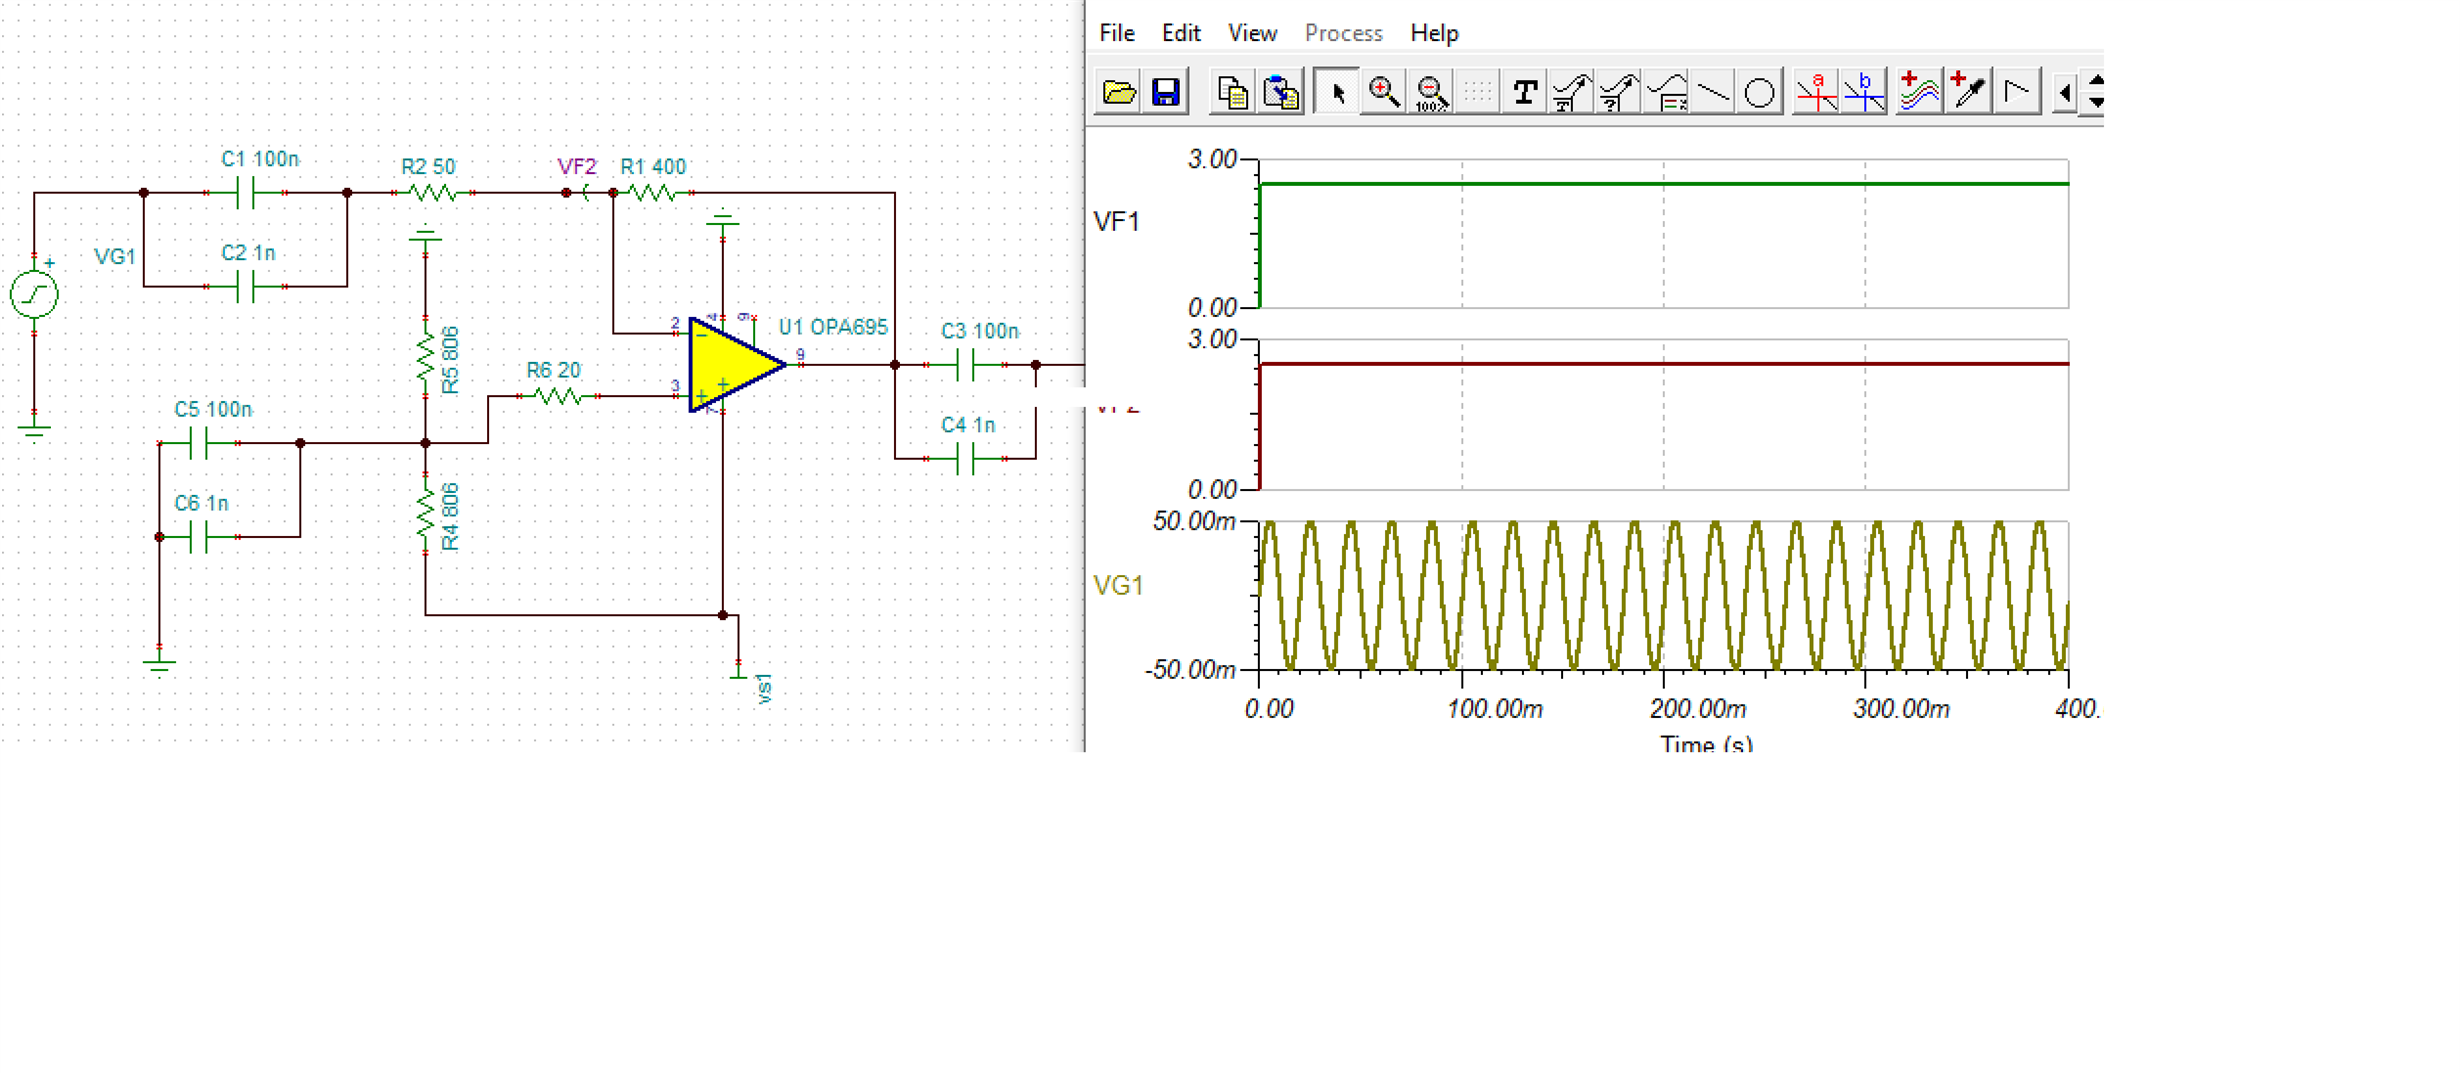
Task: Insert a legend on the diagram
Action: click(1666, 93)
